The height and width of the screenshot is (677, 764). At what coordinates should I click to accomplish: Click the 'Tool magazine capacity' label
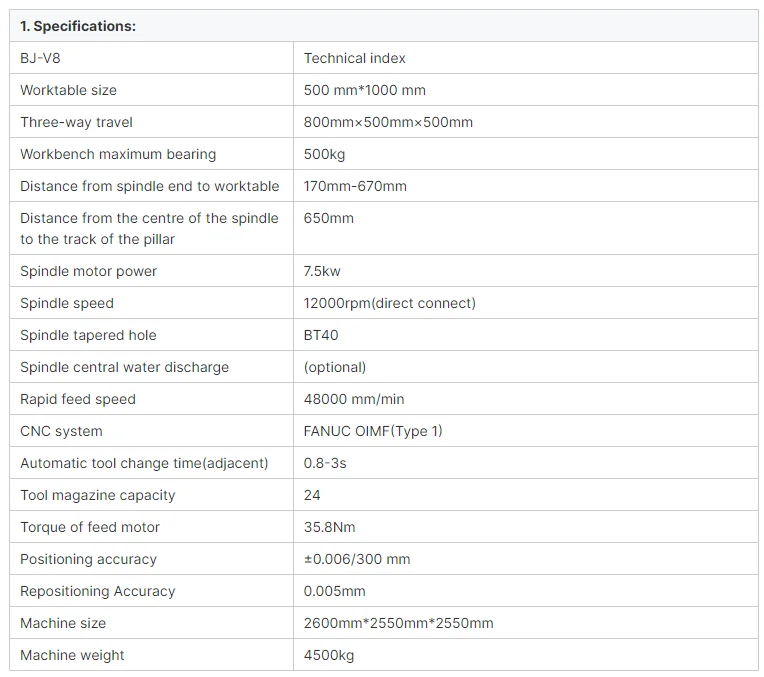[98, 495]
